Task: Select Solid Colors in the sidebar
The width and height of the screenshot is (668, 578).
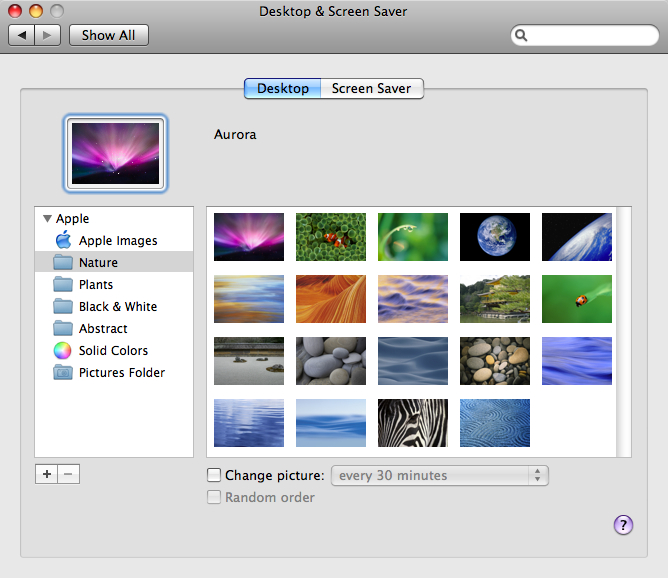Action: [x=114, y=351]
